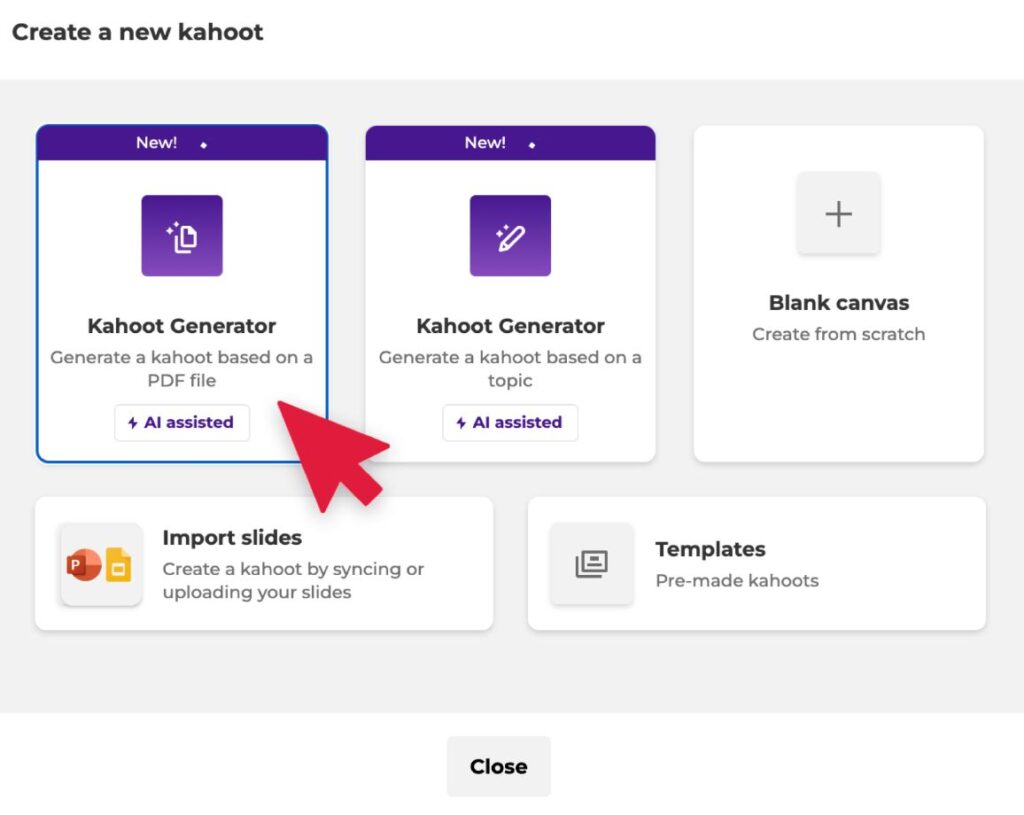Viewport: 1024px width, 815px height.
Task: Click 'Generate a kahoot based on a topic' text
Action: (510, 369)
